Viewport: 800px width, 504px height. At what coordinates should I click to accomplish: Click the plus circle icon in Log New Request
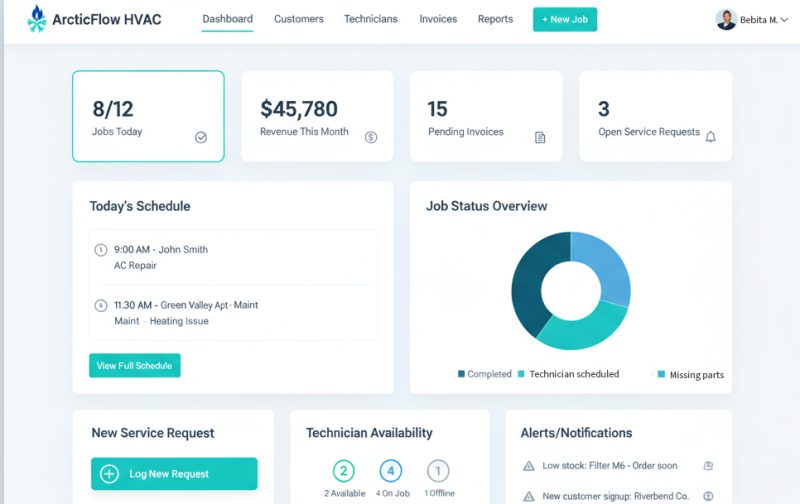click(109, 474)
